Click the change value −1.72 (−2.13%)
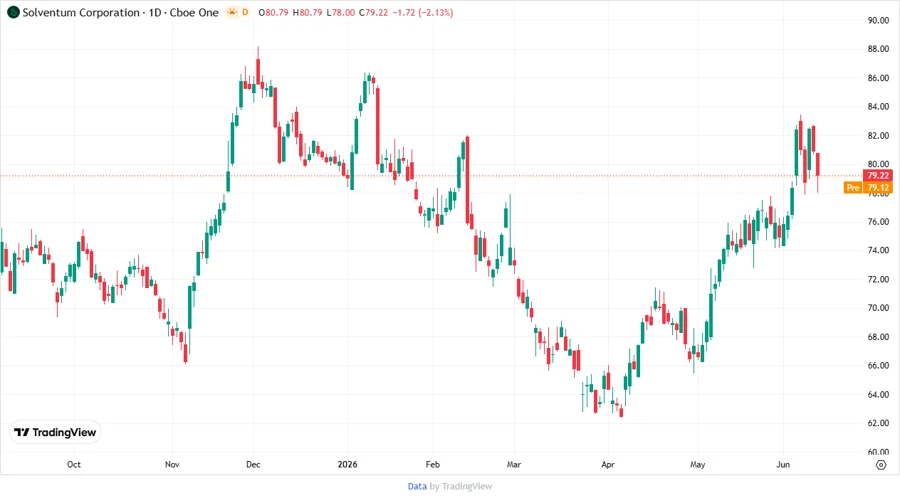 click(423, 12)
